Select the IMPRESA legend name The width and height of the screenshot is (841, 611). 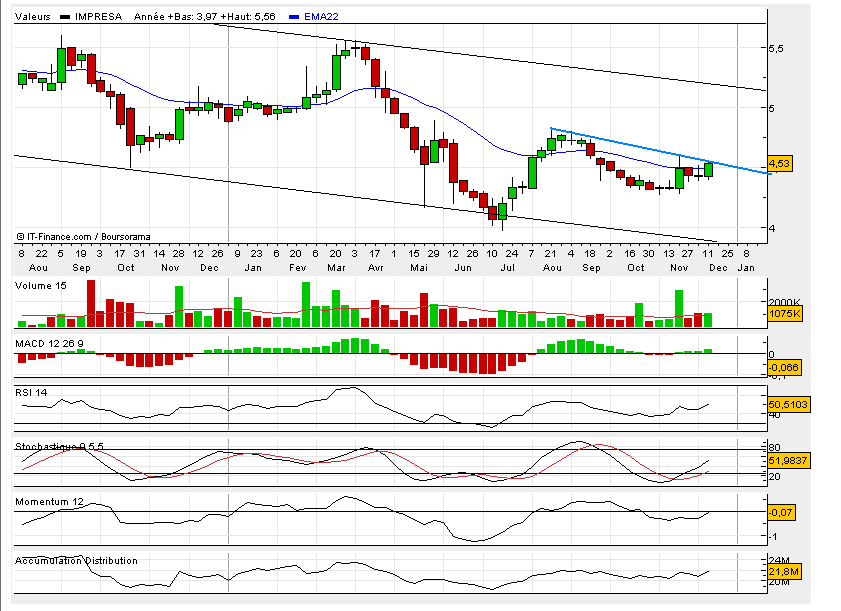click(x=98, y=17)
